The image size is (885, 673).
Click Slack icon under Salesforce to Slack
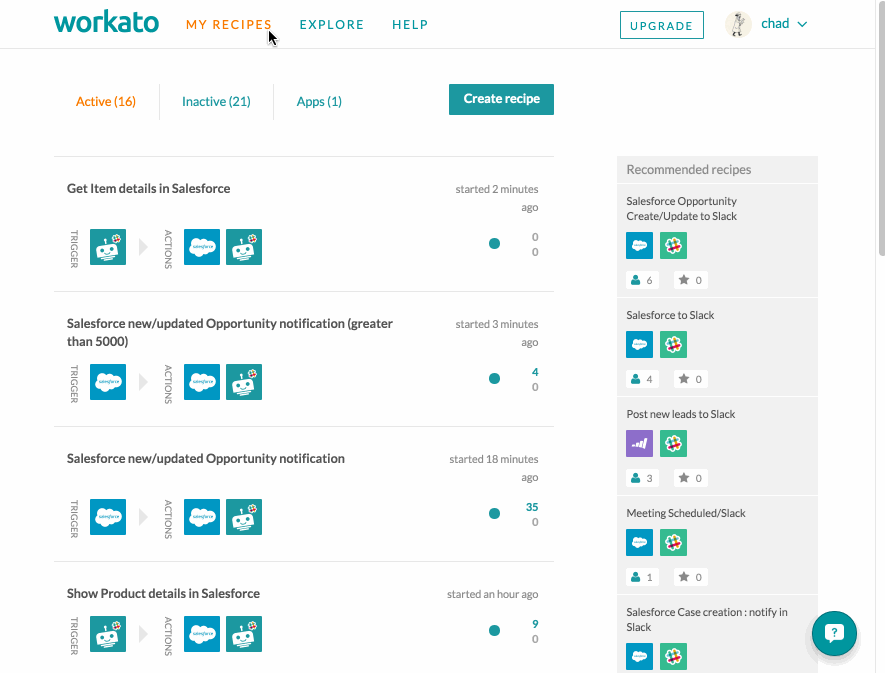click(673, 344)
